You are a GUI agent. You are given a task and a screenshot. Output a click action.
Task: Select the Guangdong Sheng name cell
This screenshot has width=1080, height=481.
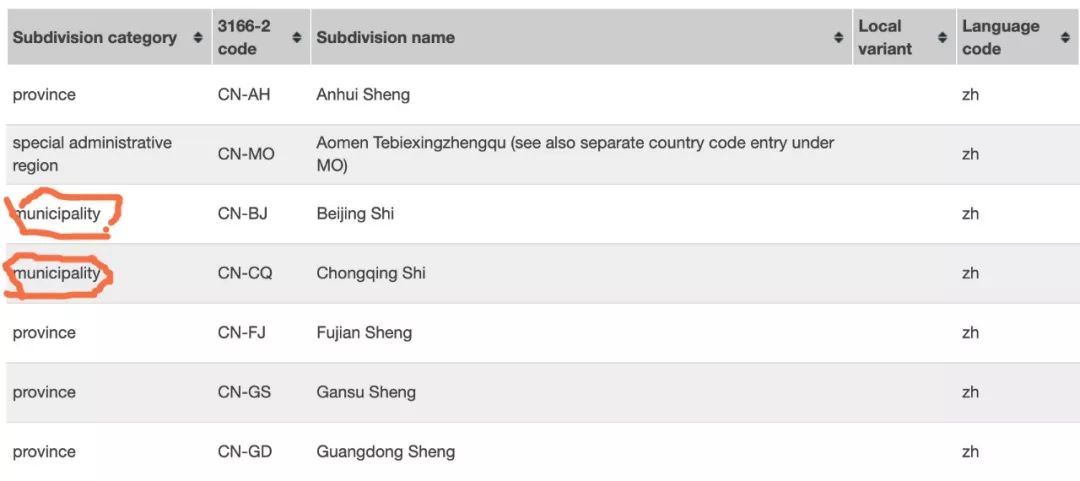(386, 452)
